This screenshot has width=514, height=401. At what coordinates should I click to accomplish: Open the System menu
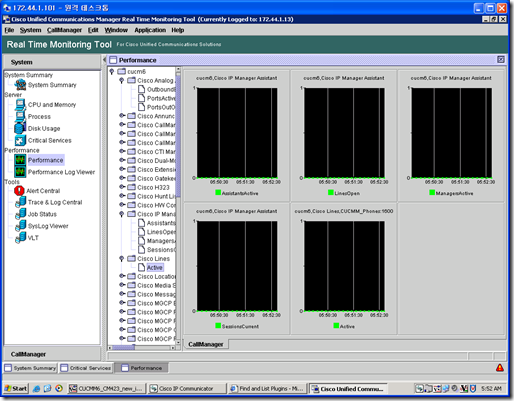click(30, 30)
